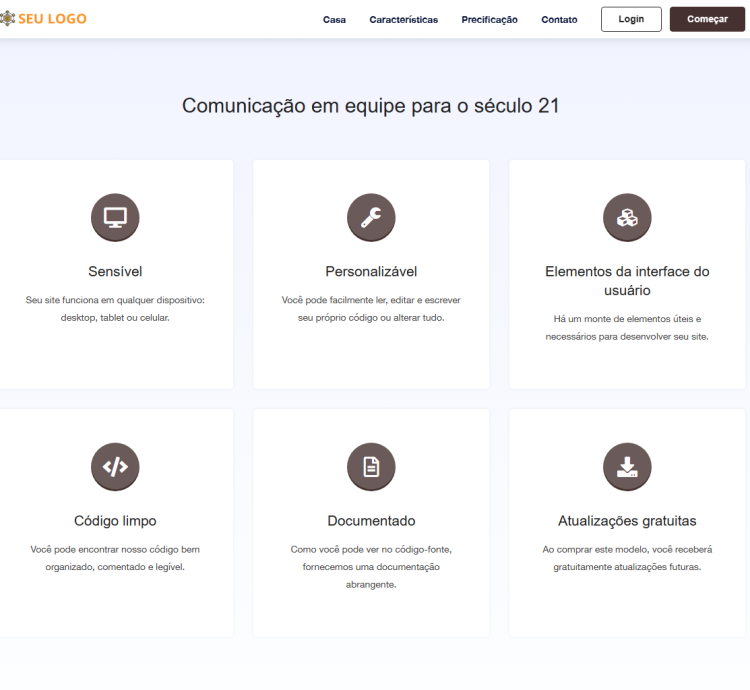This screenshot has height=690, width=750.
Task: Click the monitor icon above Sensível
Action: (x=115, y=217)
